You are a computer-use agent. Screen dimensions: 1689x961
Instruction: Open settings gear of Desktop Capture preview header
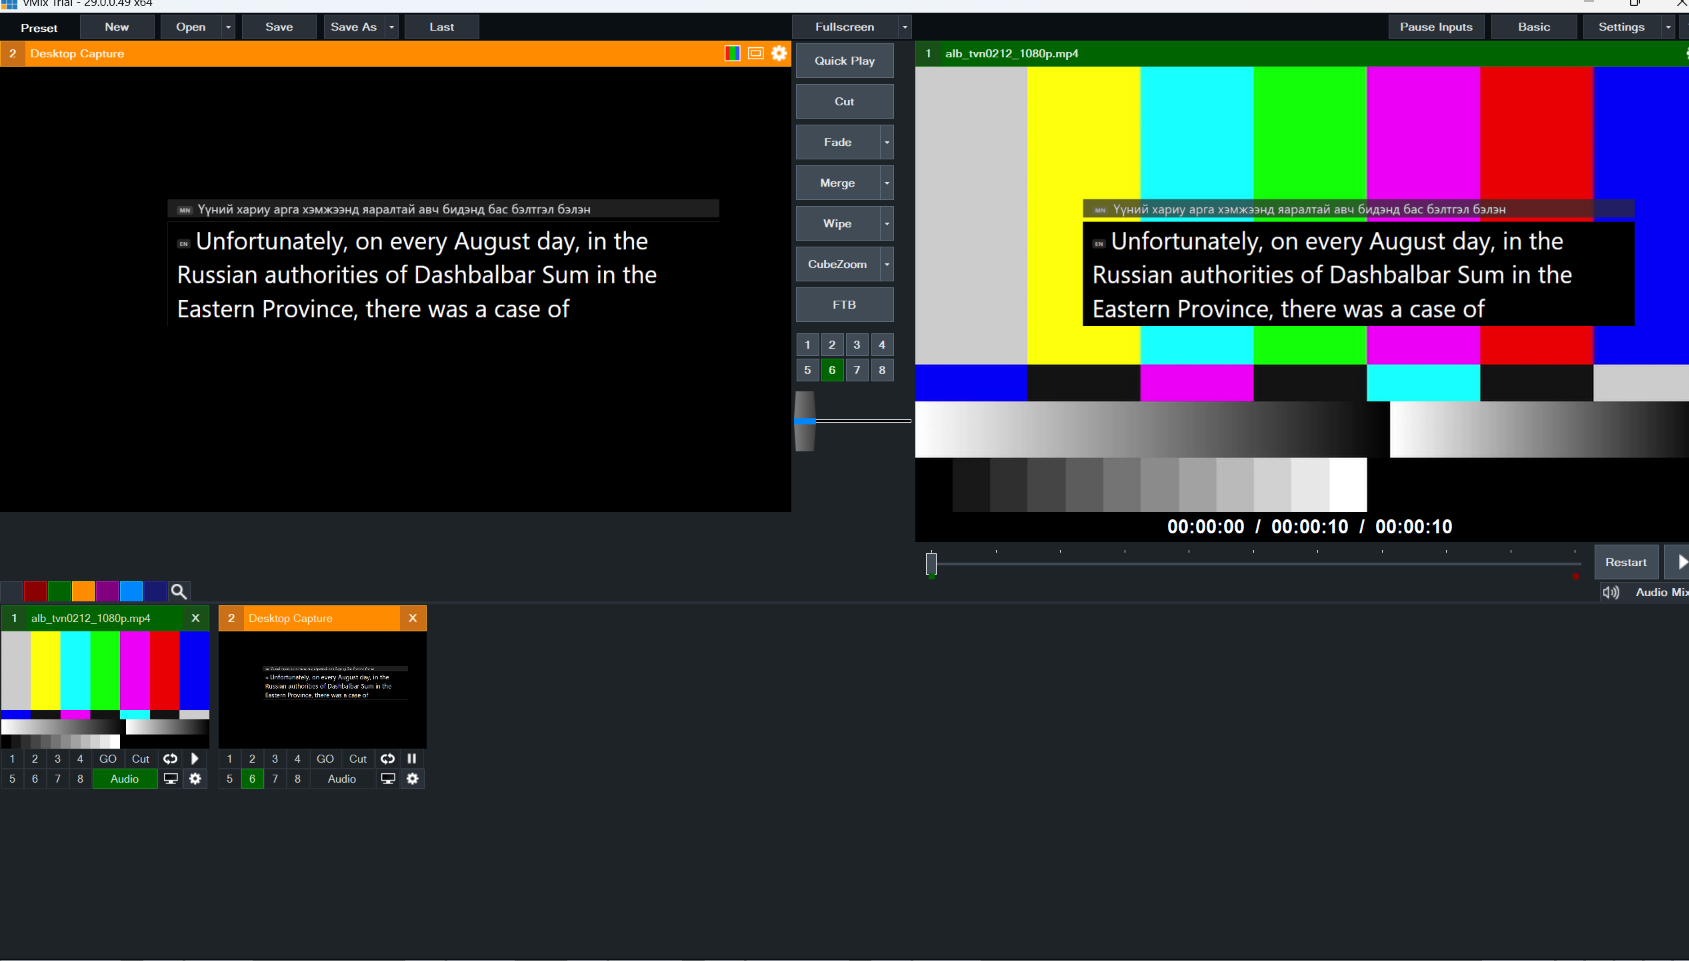click(779, 54)
